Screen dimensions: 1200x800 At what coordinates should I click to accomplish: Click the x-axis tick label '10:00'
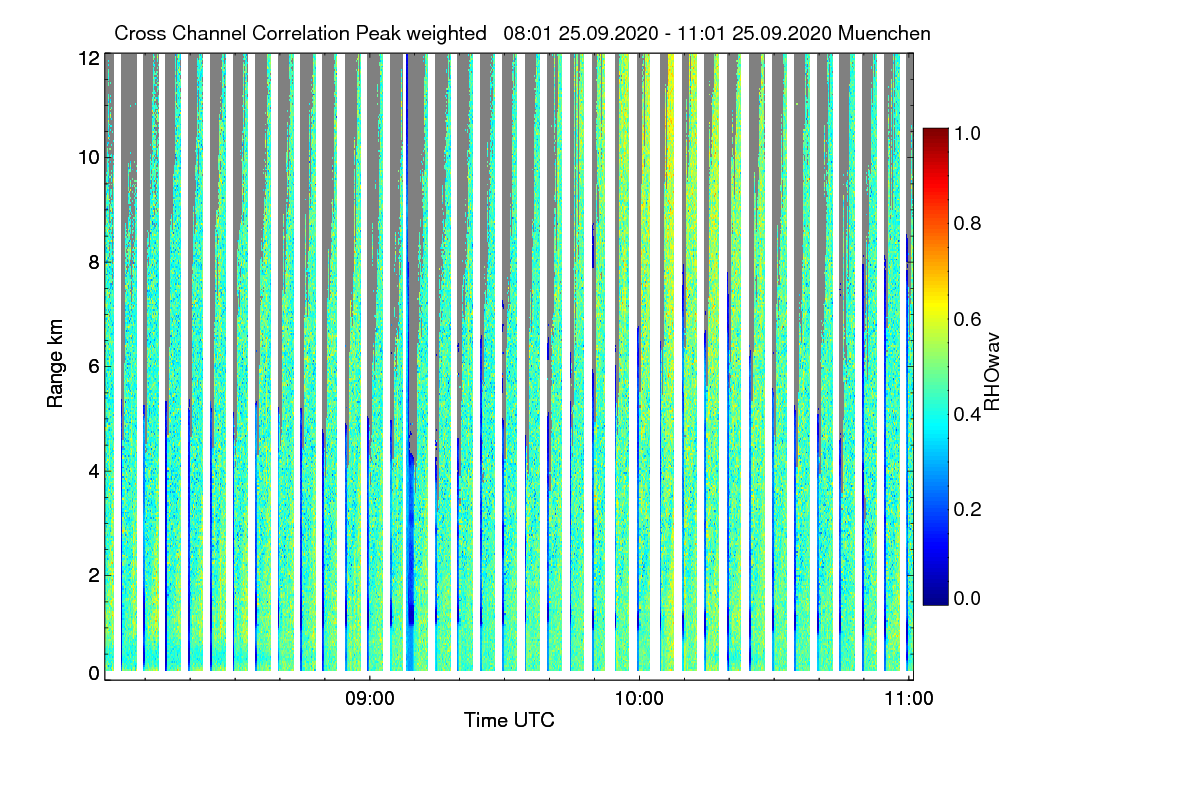click(x=639, y=699)
